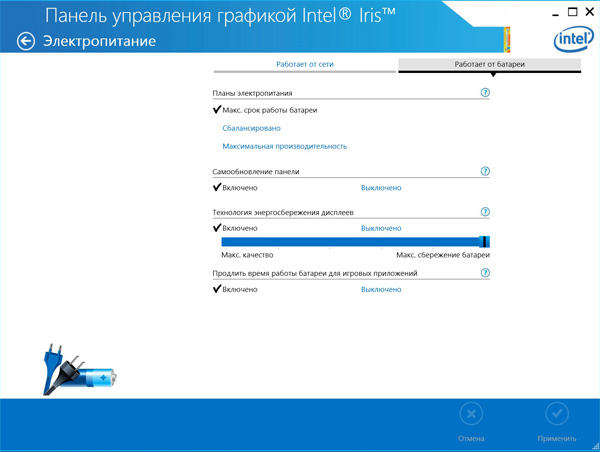Disable Самообновление панели with Выключено
The width and height of the screenshot is (600, 452).
click(380, 188)
